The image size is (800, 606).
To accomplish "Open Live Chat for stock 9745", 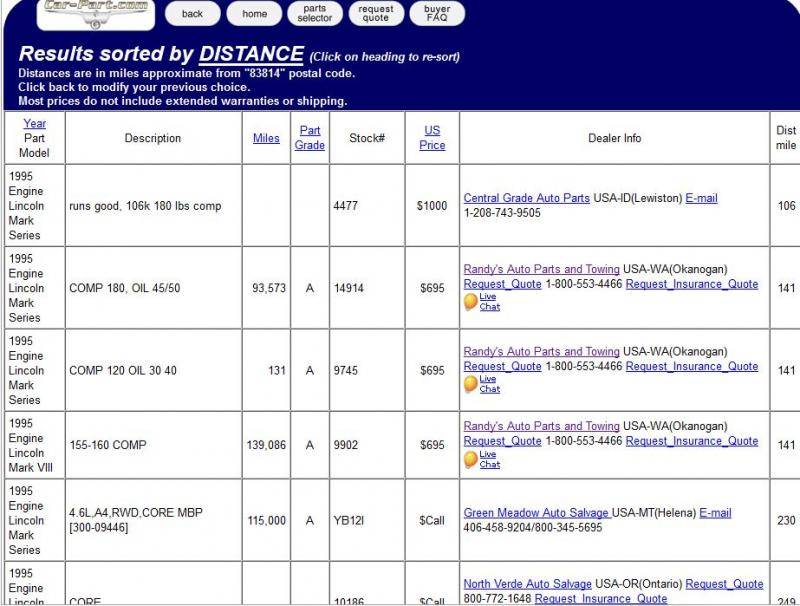I will pyautogui.click(x=488, y=384).
